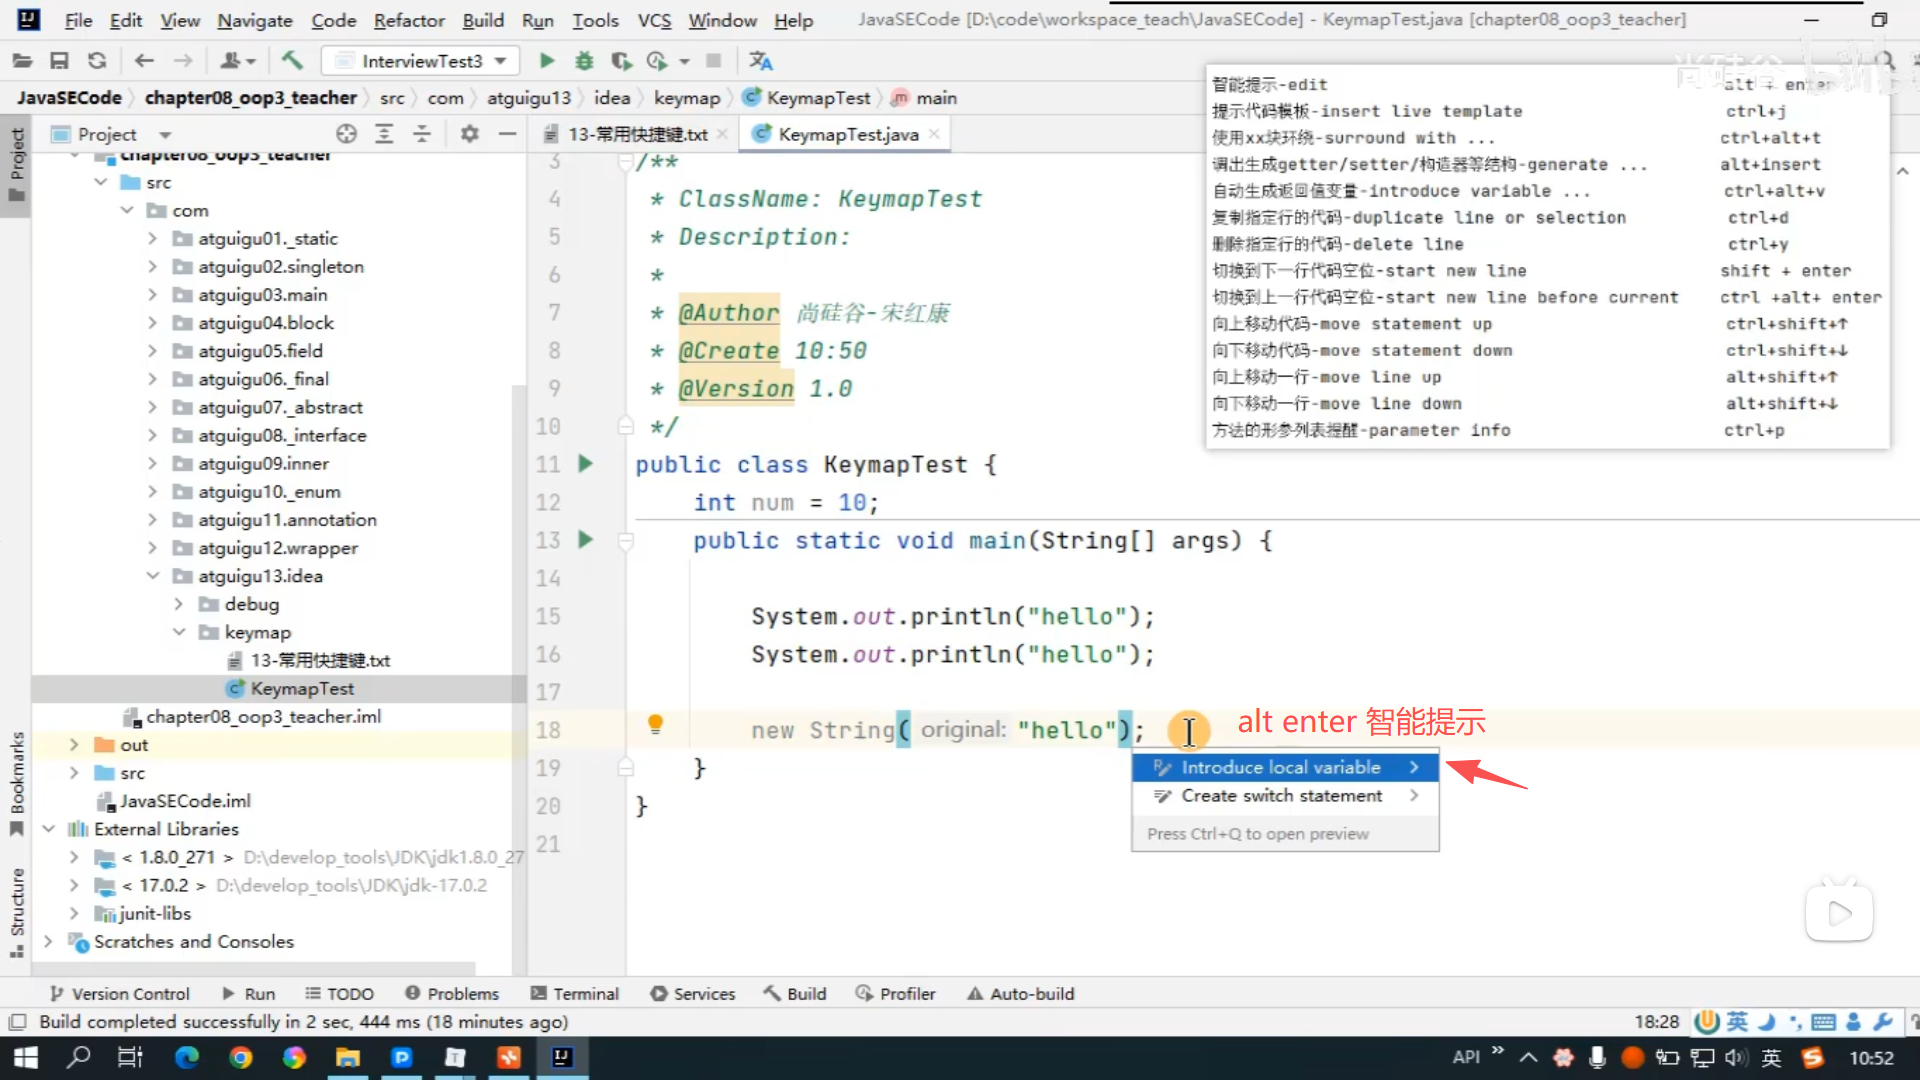Open Chrome from the Windows taskbar

240,1057
